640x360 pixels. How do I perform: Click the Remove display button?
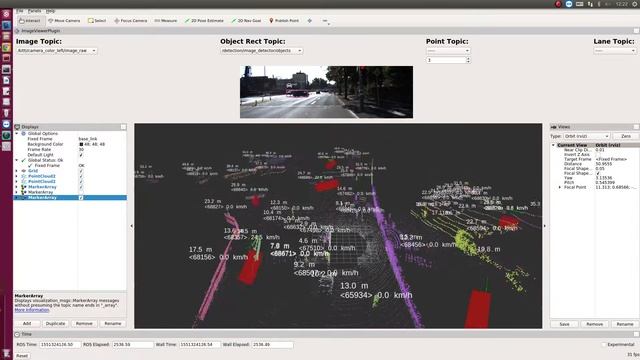84,323
